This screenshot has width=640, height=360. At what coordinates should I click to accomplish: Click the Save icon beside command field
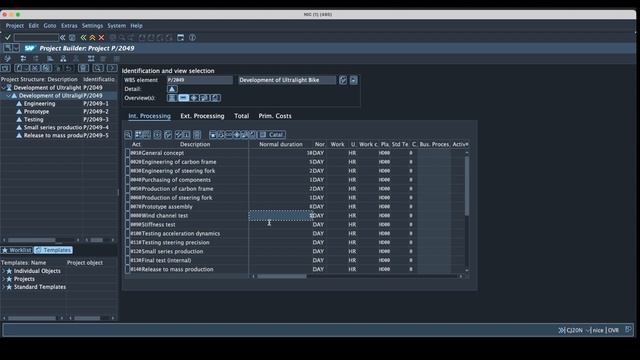(x=72, y=38)
